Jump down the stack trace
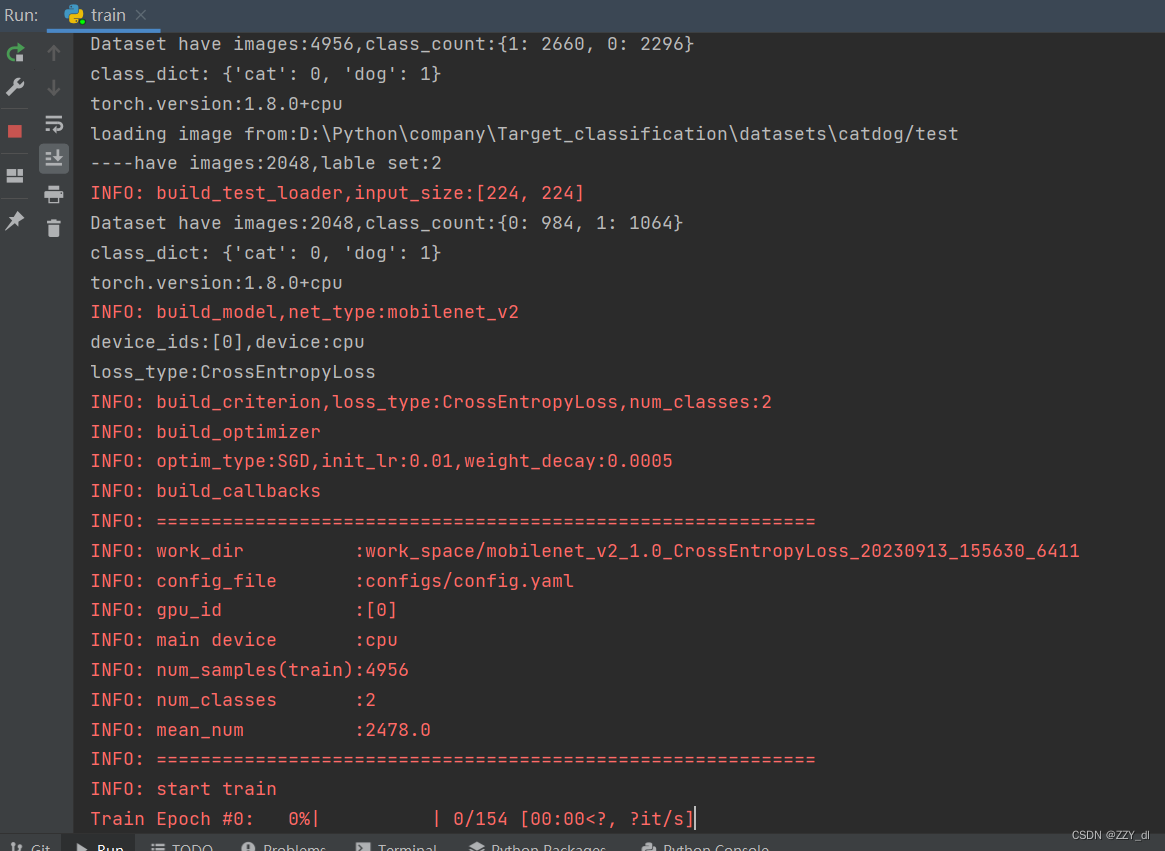This screenshot has height=851, width=1165. (54, 88)
